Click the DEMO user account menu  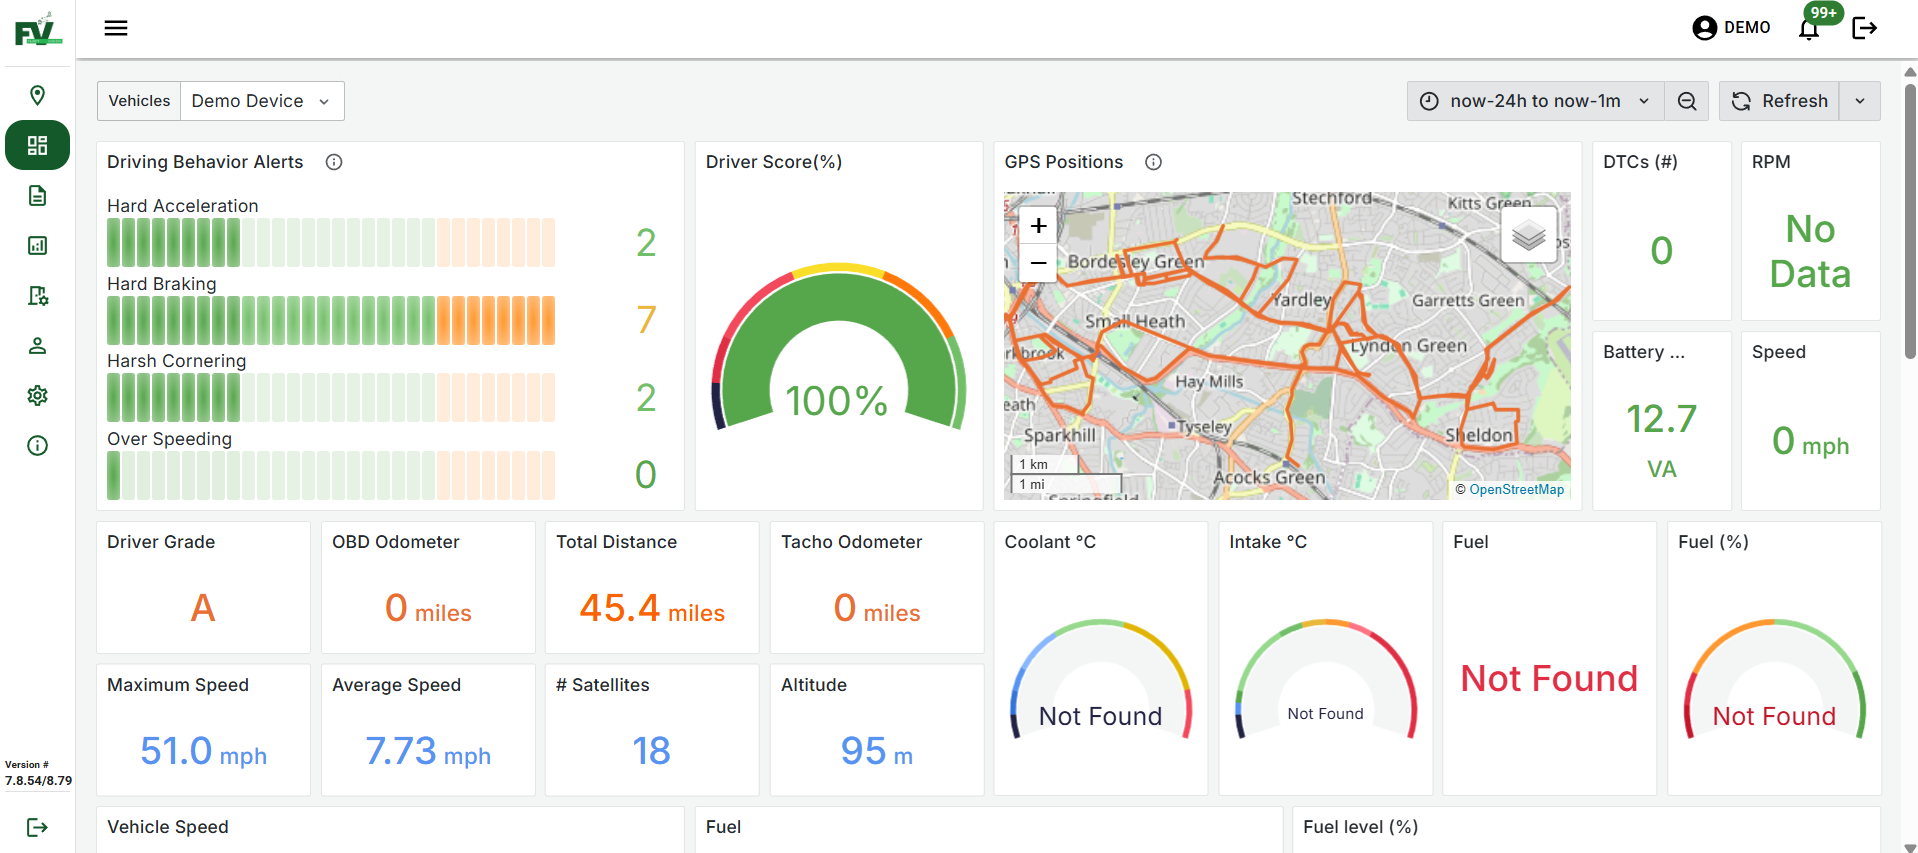coord(1731,28)
